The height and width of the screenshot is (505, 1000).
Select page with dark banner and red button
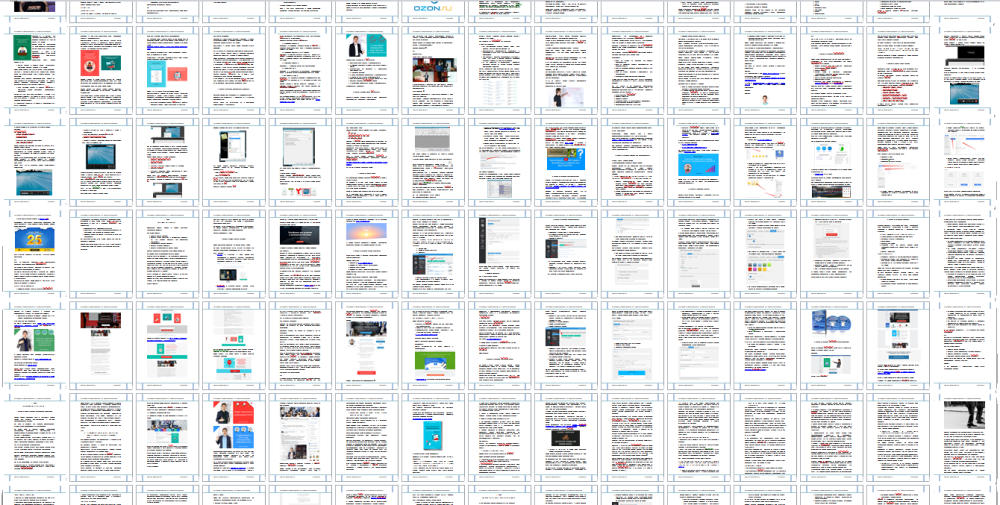point(300,253)
